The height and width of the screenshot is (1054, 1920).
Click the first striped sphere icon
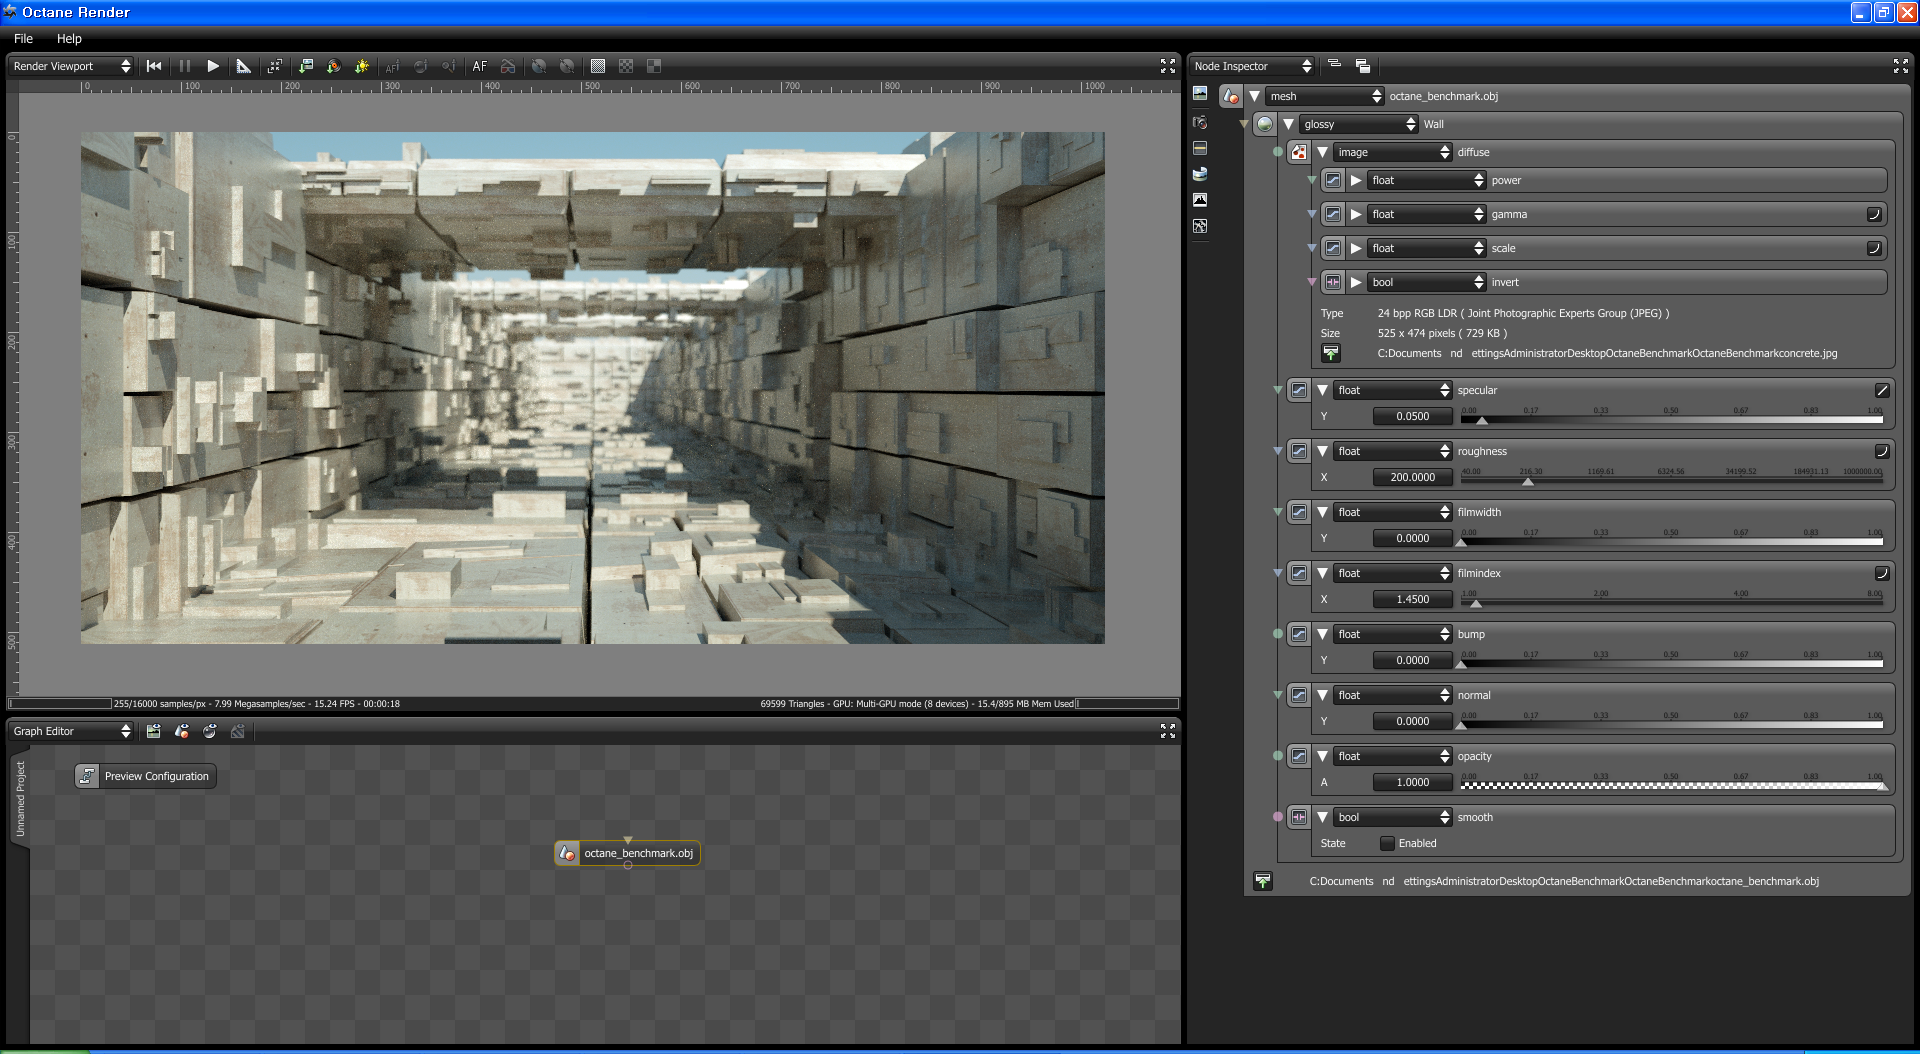539,66
